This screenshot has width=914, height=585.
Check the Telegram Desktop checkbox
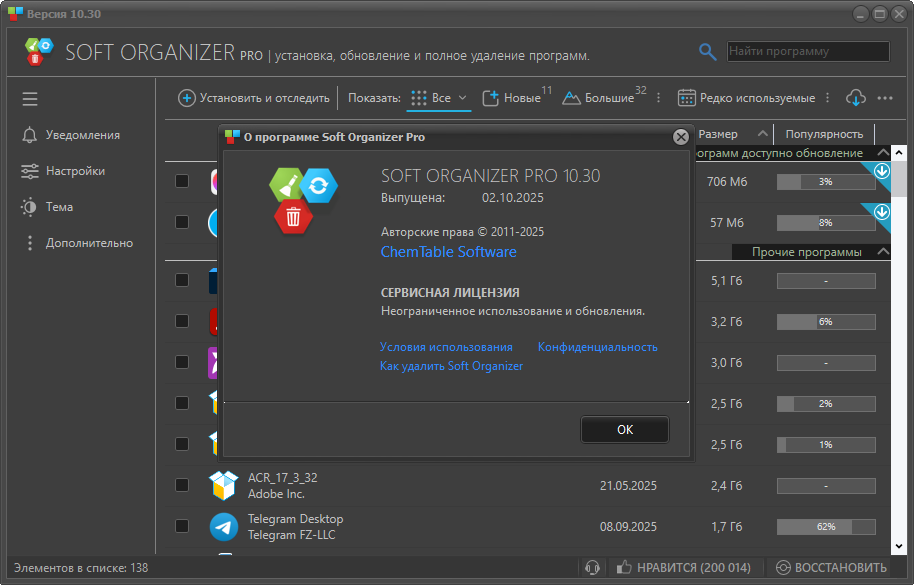(182, 526)
